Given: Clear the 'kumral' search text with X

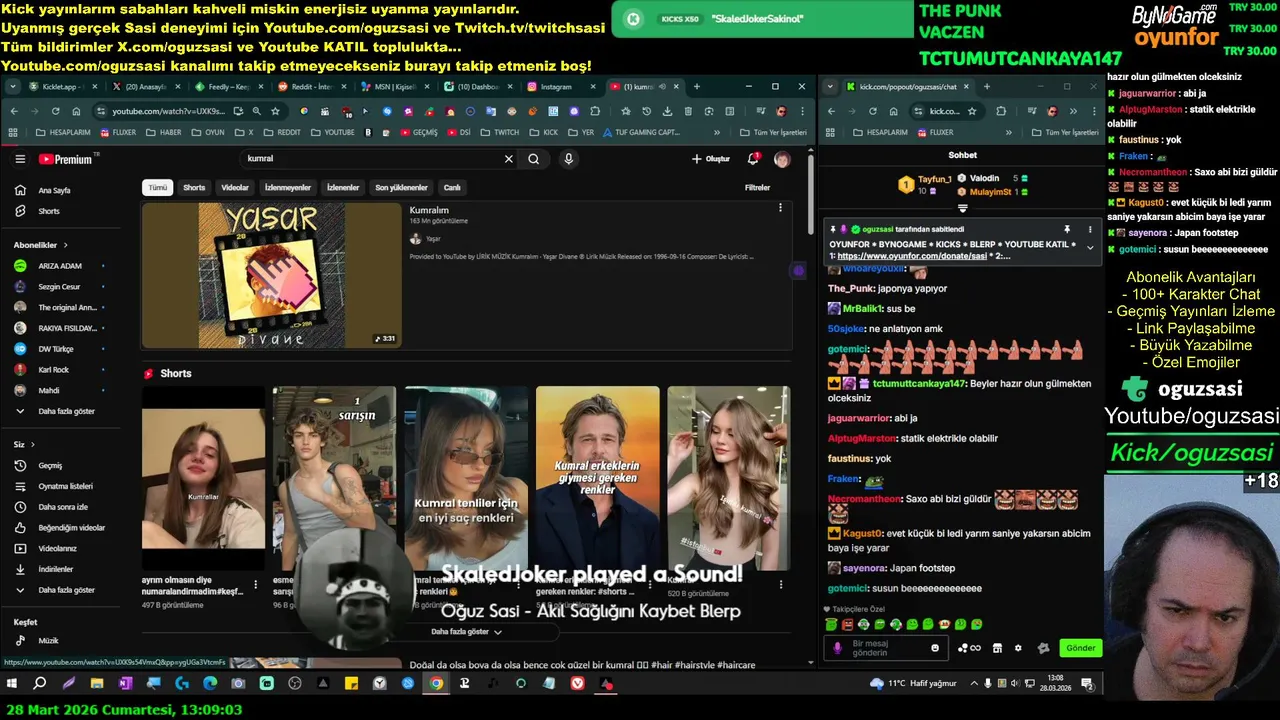Looking at the screenshot, I should point(508,159).
